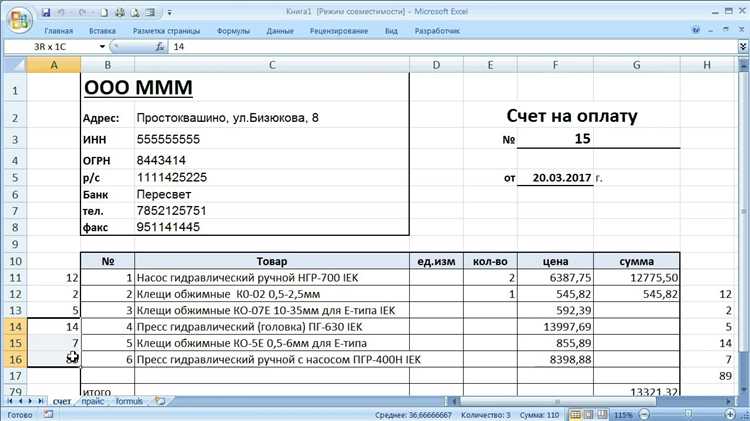Open the Формулы ribbon tab
This screenshot has height=421, width=750.
pyautogui.click(x=233, y=31)
